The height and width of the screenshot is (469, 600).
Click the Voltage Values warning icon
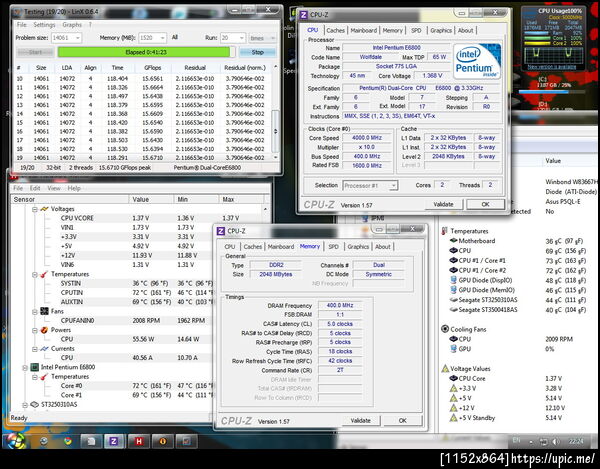coord(445,368)
